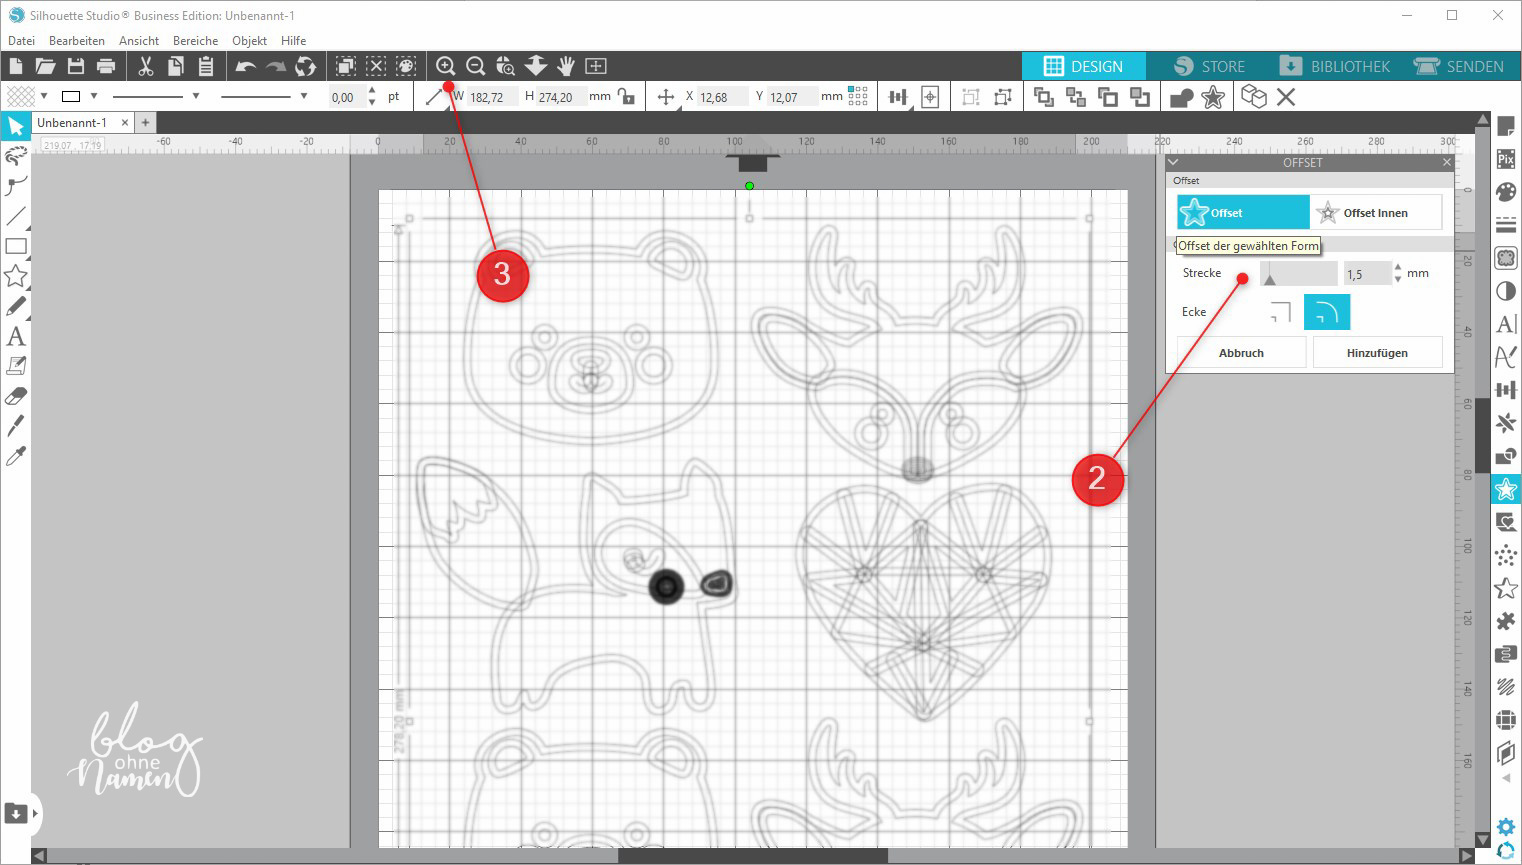Click the Zoom In magnifier icon
This screenshot has width=1522, height=865.
tap(446, 66)
